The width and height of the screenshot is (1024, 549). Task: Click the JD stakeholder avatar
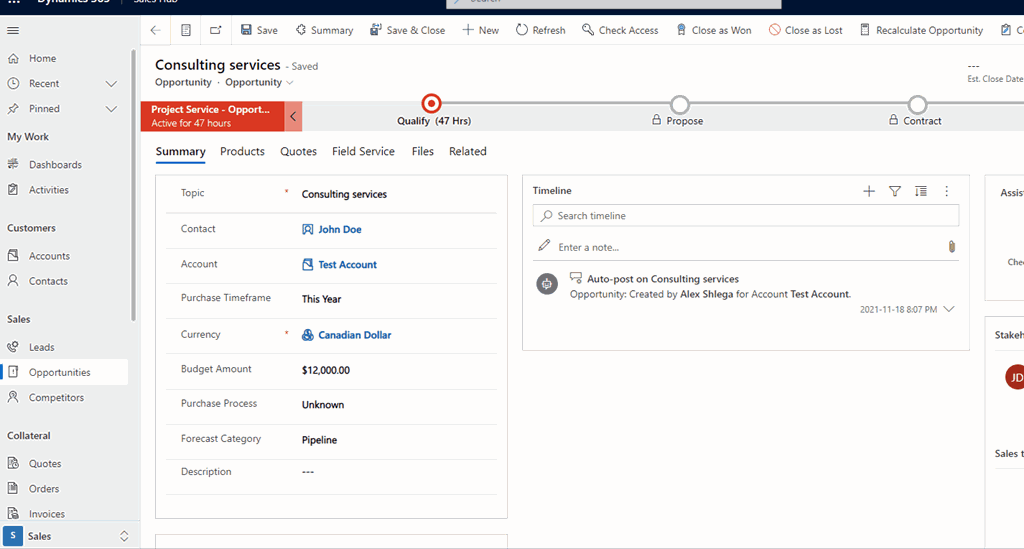1015,377
